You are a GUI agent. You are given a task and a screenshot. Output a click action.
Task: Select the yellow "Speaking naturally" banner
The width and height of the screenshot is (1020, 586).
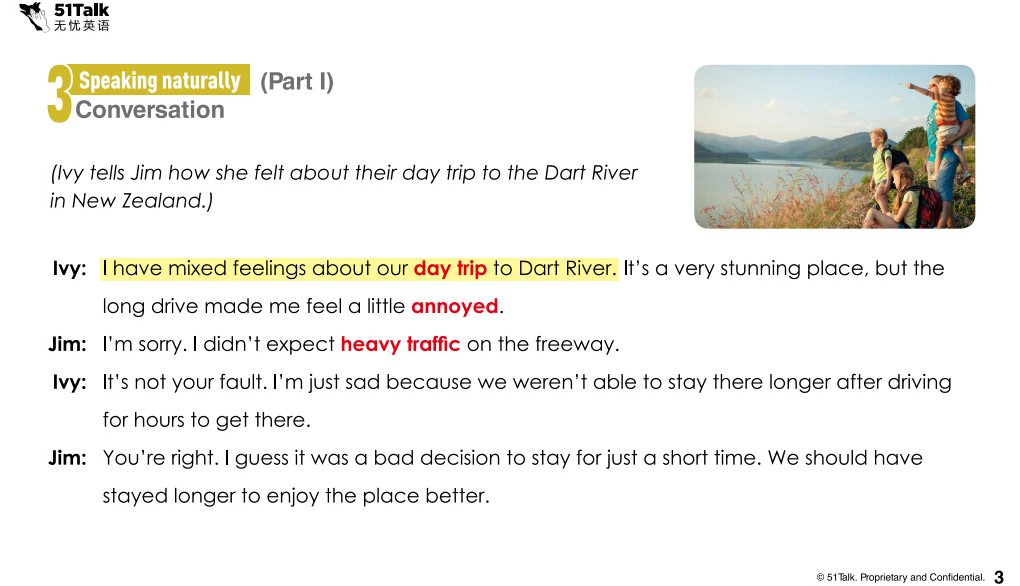click(160, 81)
